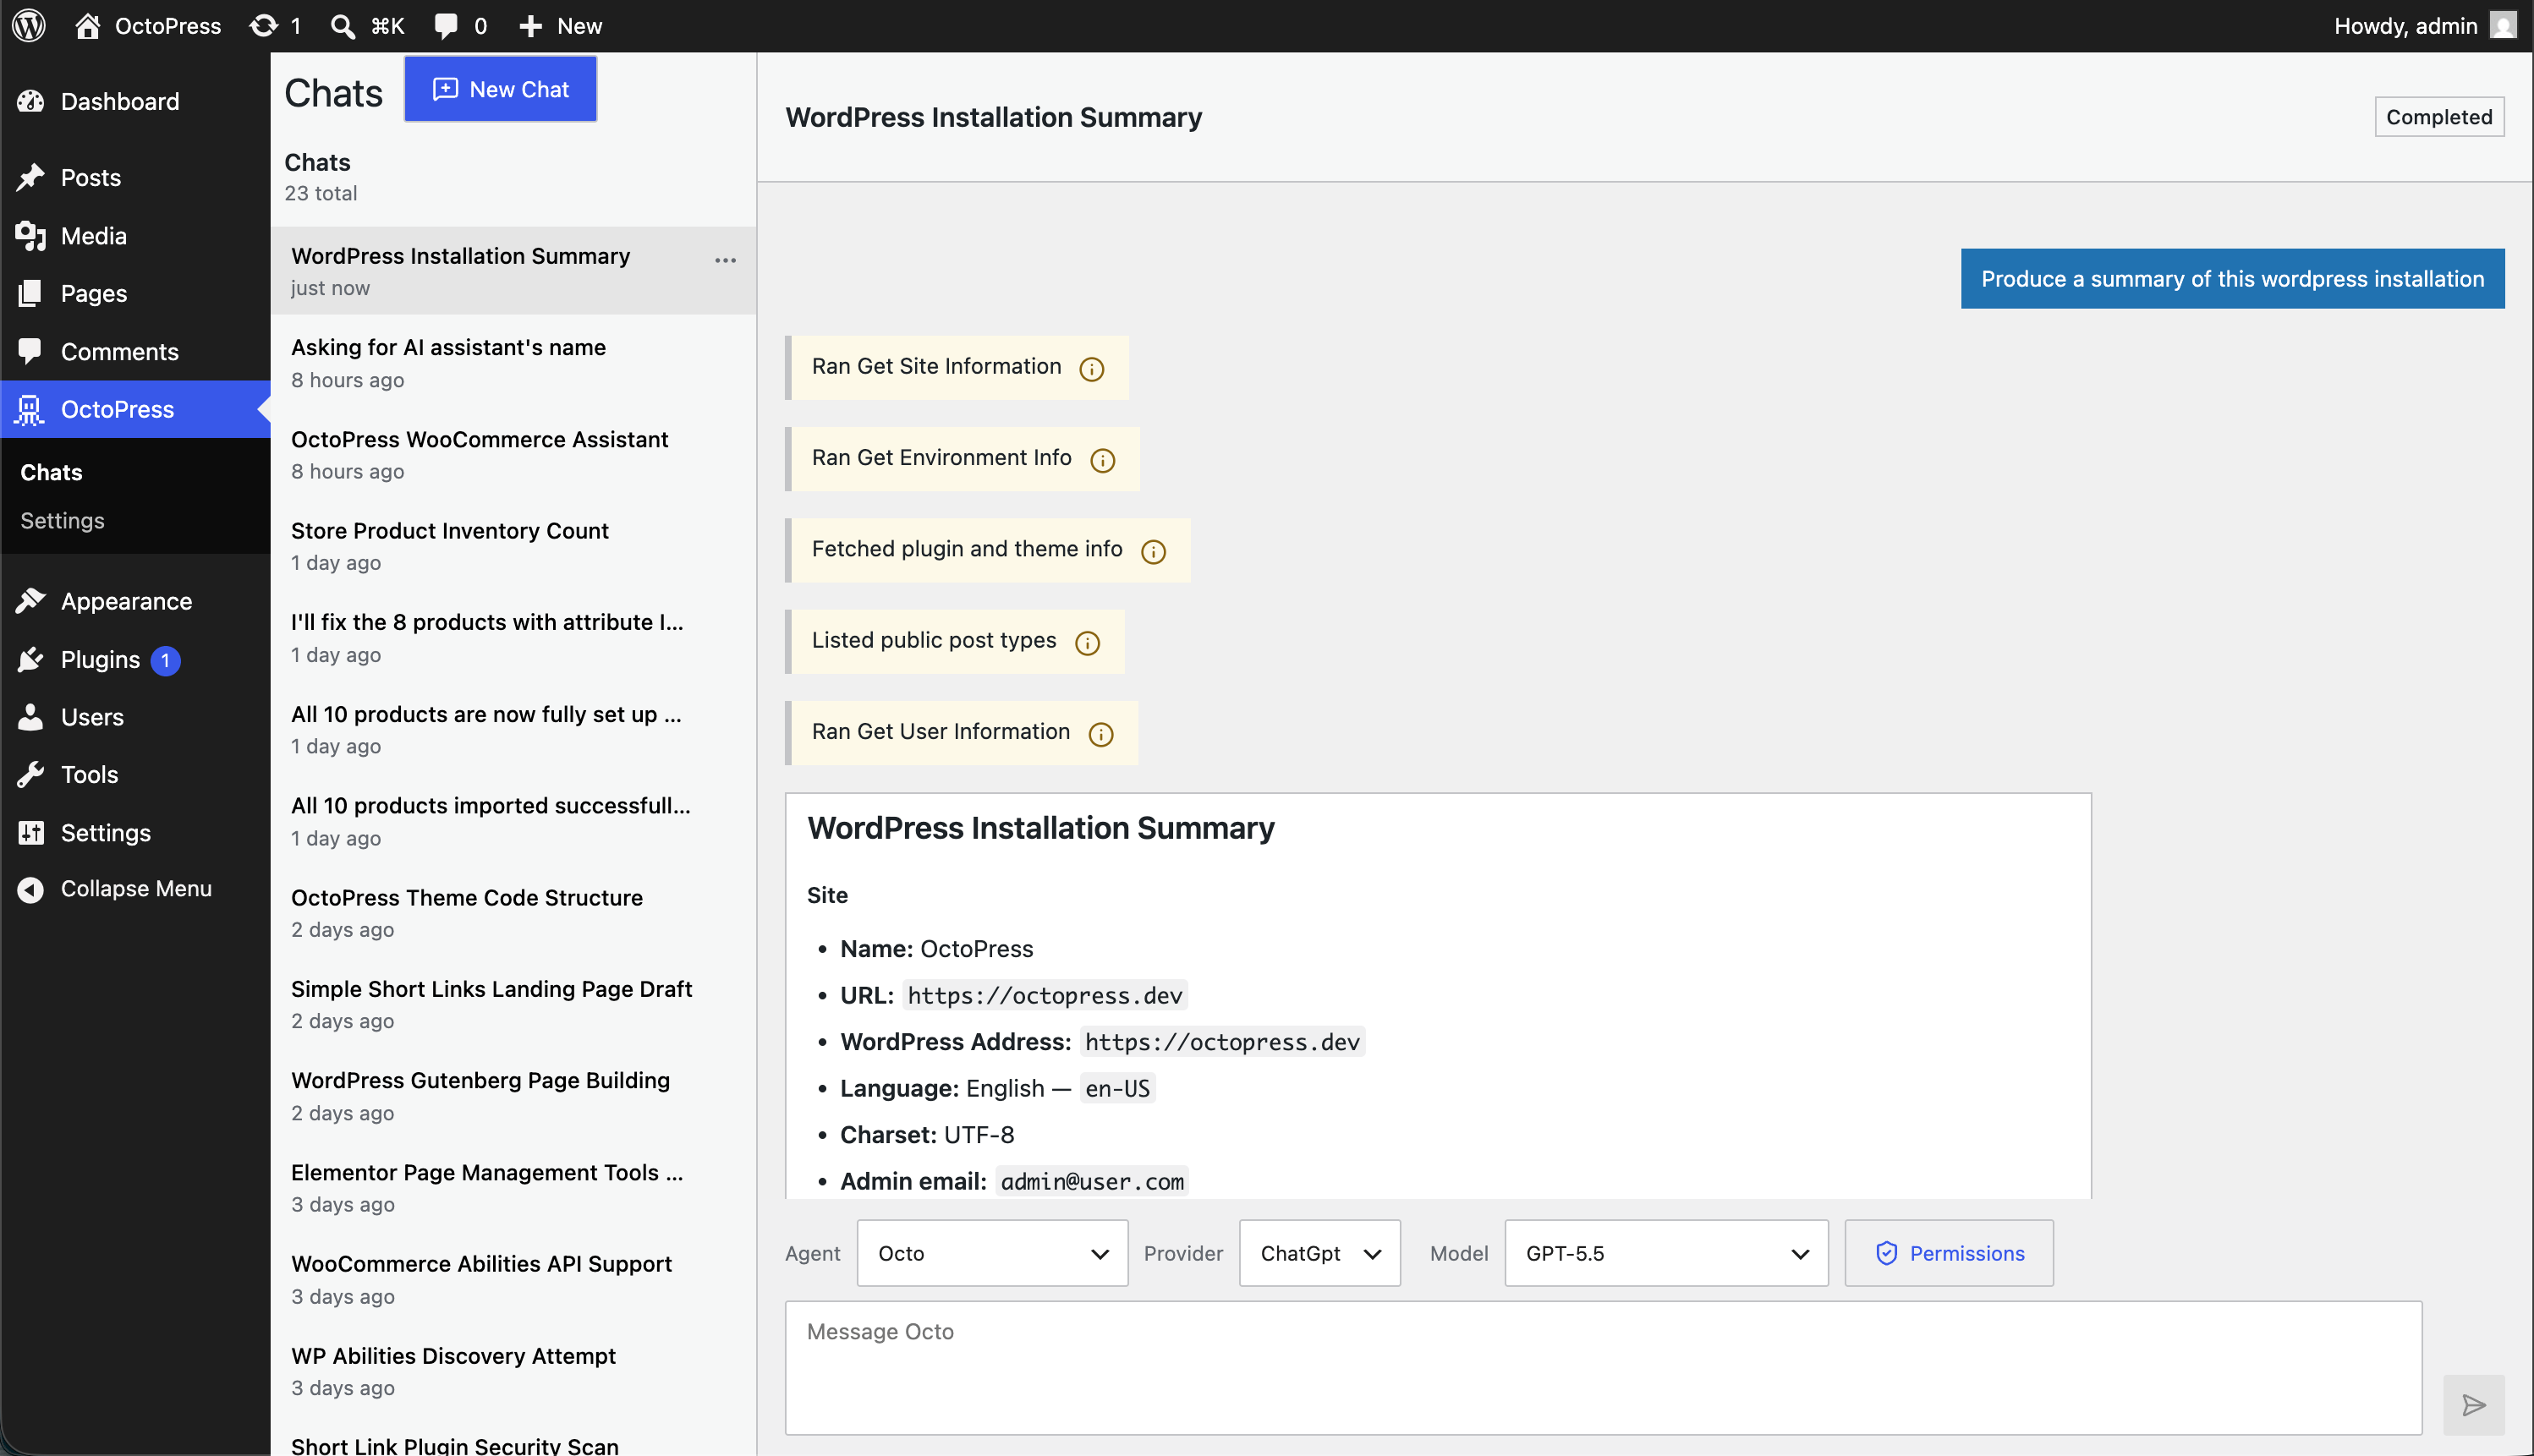Image resolution: width=2534 pixels, height=1456 pixels.
Task: Open Elementor Page Management Tools chat
Action: point(513,1187)
